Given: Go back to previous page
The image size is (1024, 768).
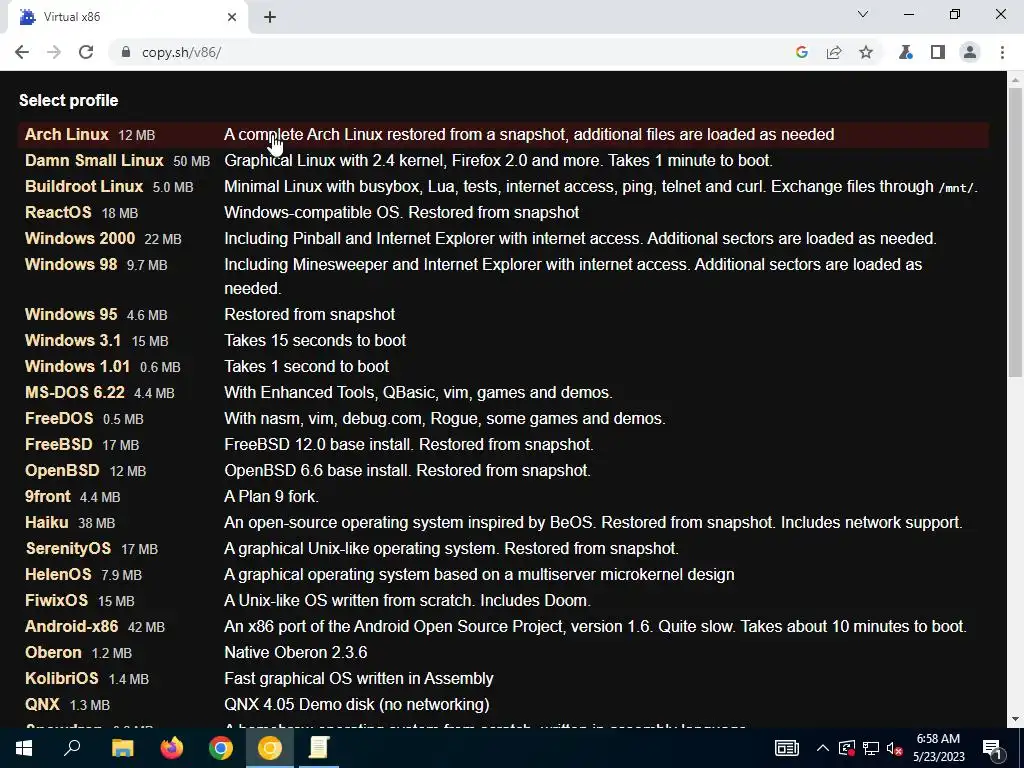Looking at the screenshot, I should pyautogui.click(x=22, y=52).
